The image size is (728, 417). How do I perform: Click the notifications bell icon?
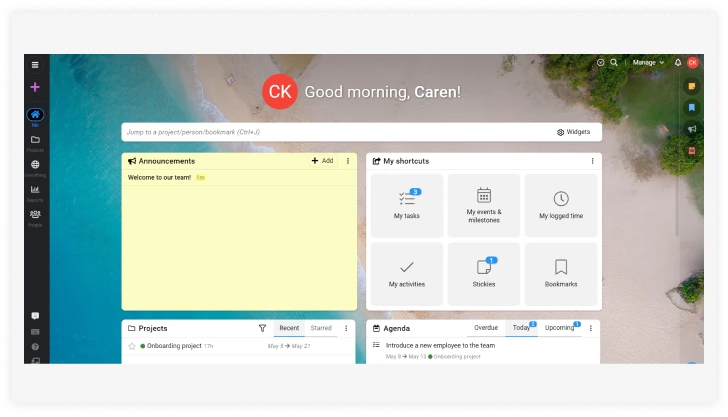point(677,63)
